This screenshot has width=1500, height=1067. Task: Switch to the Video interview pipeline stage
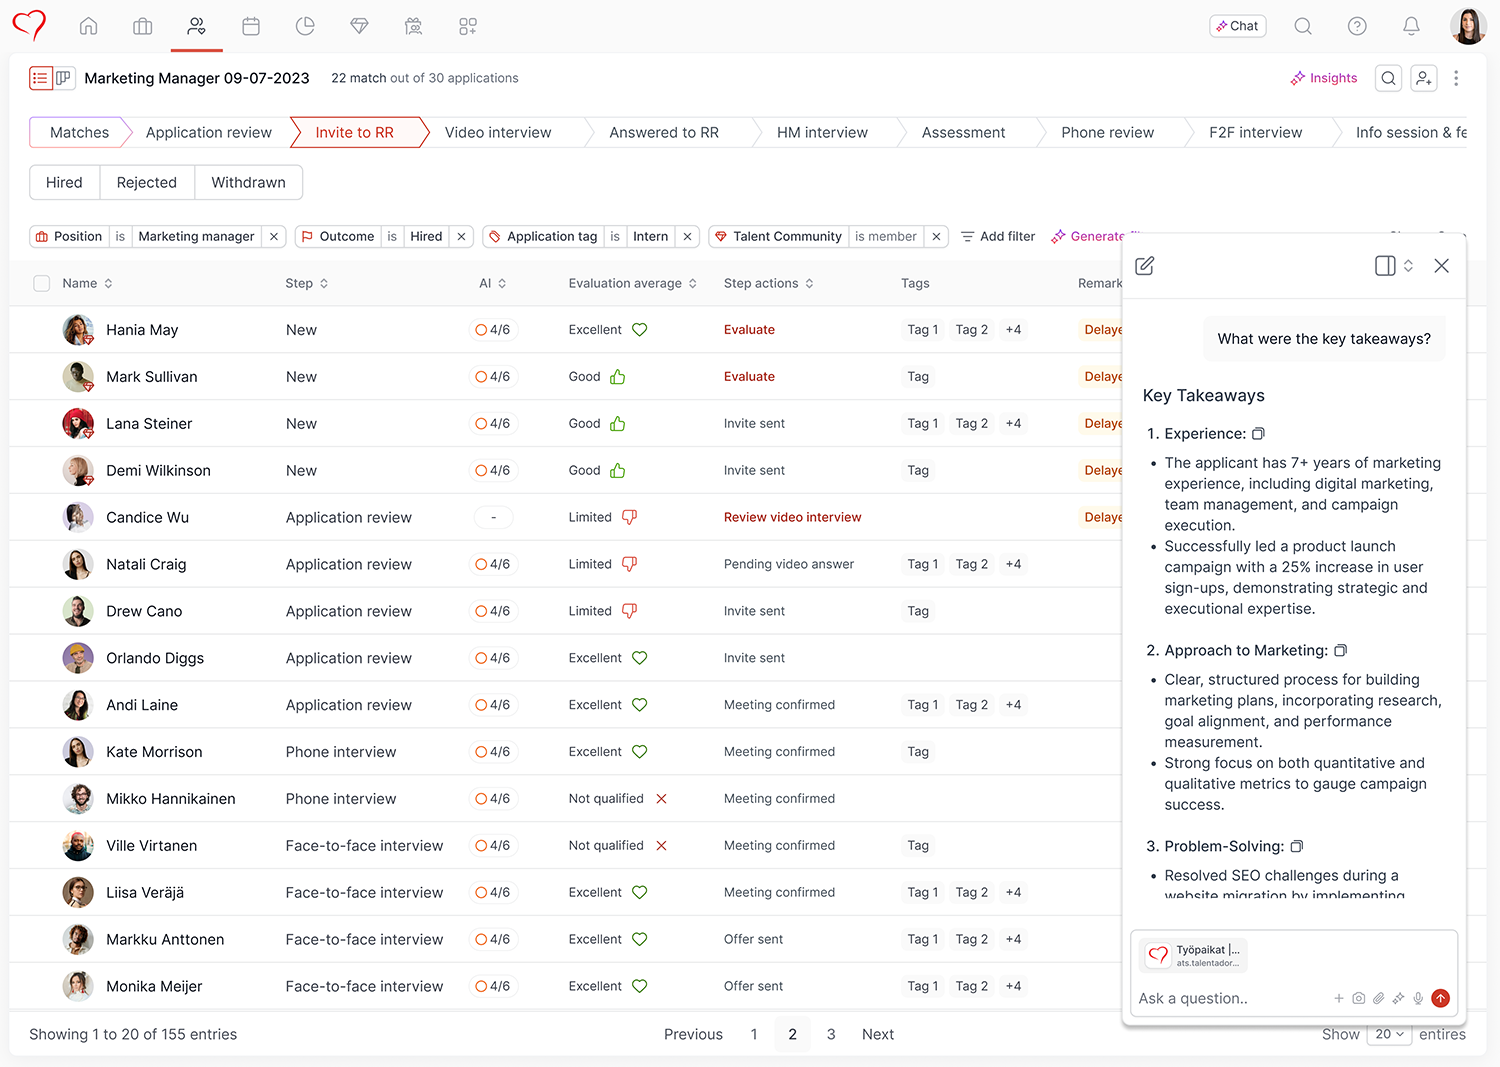pyautogui.click(x=498, y=132)
